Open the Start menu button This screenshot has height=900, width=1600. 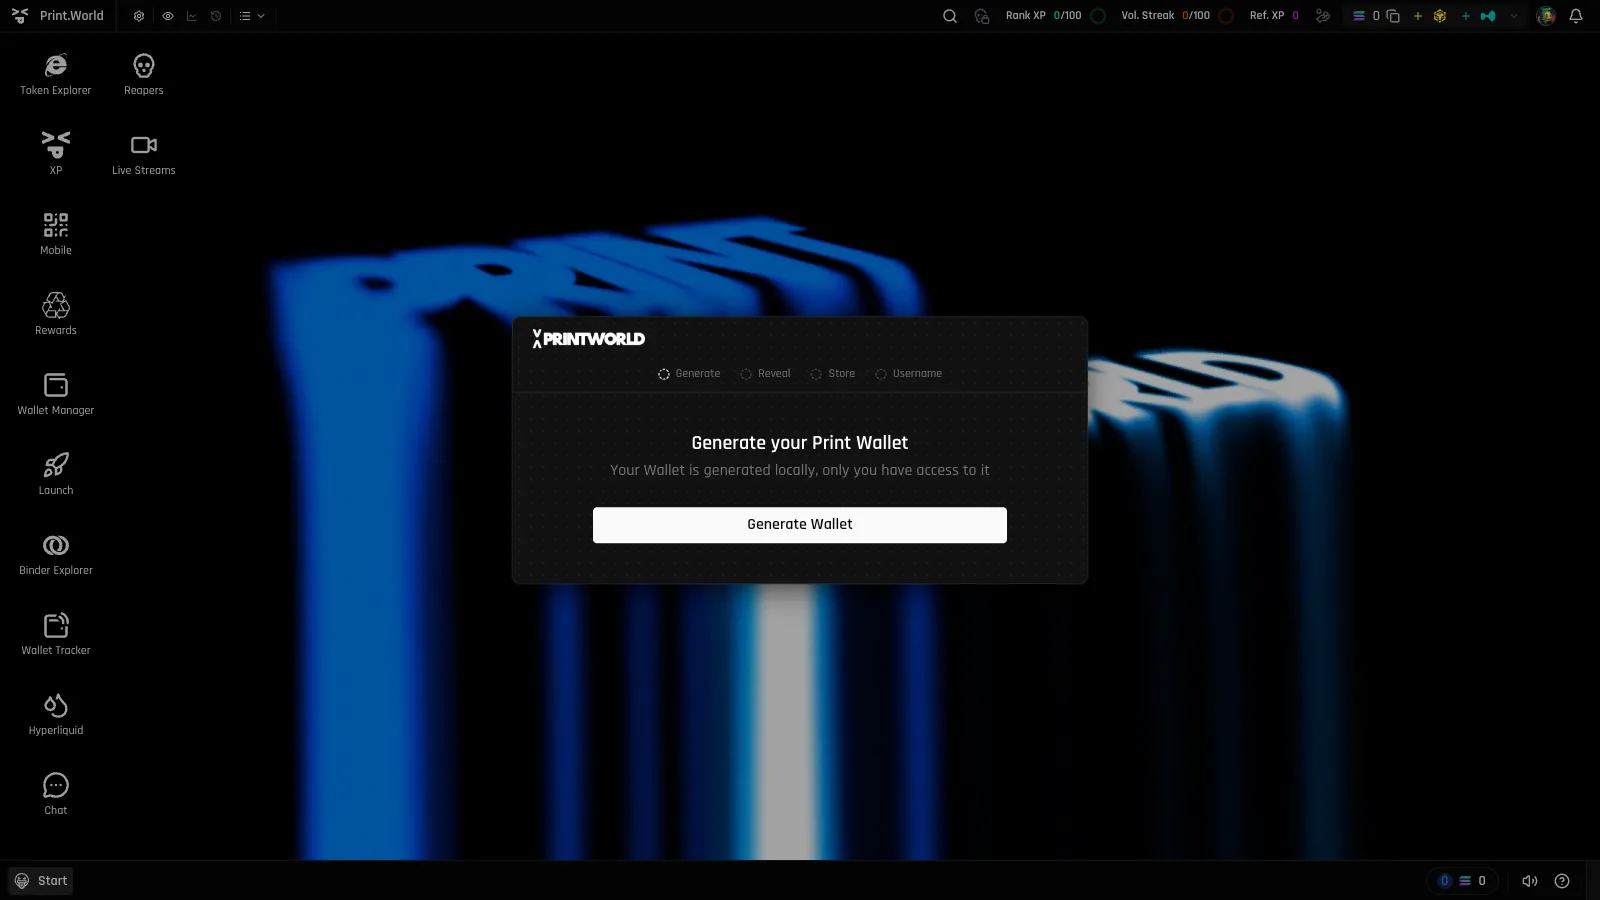[41, 881]
